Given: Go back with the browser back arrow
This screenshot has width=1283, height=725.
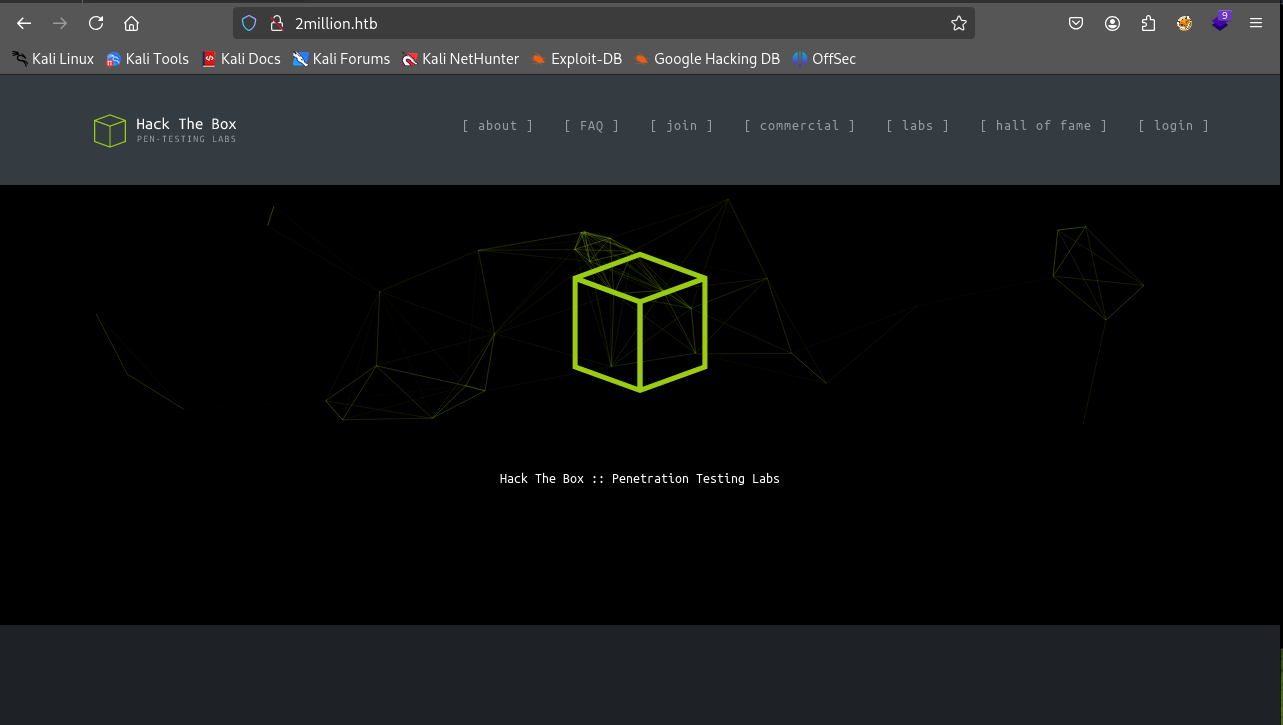Looking at the screenshot, I should [24, 23].
